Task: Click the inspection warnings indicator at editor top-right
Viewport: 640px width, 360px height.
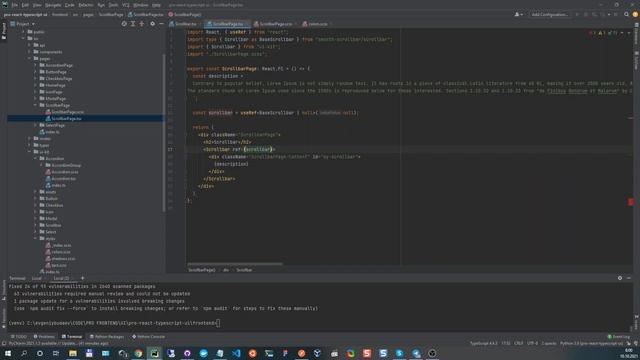Action: [x=603, y=33]
